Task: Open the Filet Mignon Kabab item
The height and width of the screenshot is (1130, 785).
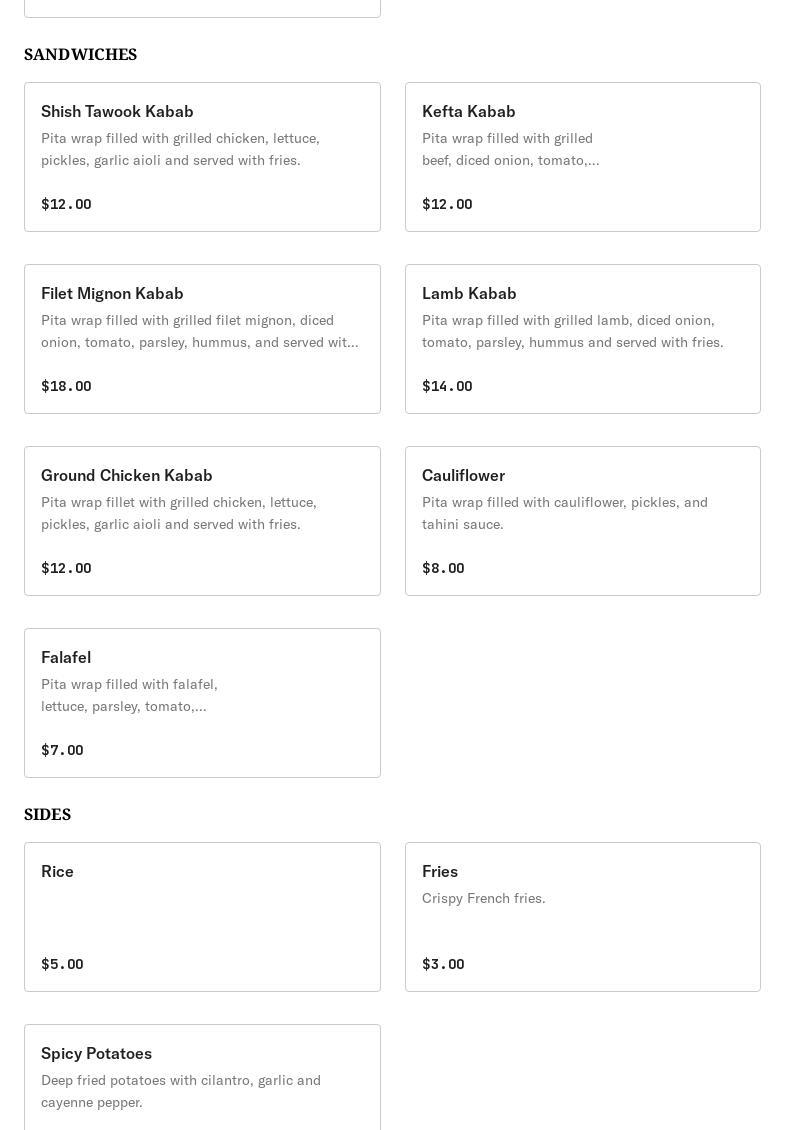Action: click(202, 339)
